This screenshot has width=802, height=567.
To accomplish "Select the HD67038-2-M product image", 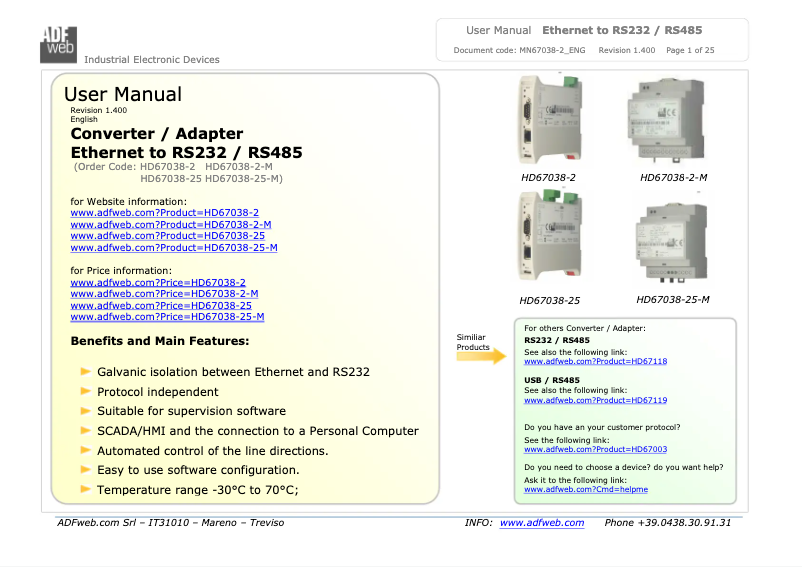I will click(x=671, y=122).
